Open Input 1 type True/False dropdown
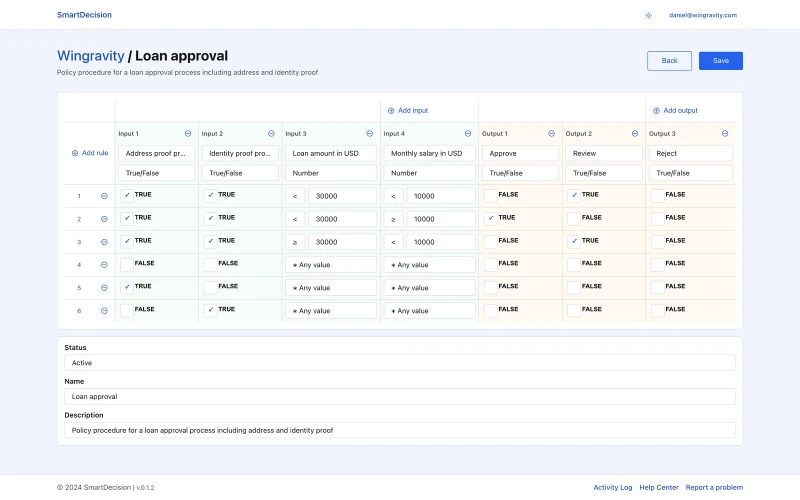The image size is (800, 500). click(157, 173)
